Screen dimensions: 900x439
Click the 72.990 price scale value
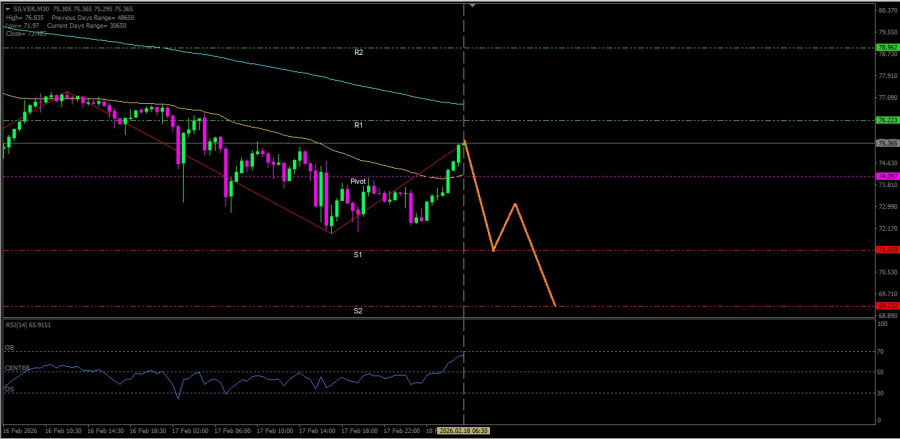pos(887,207)
